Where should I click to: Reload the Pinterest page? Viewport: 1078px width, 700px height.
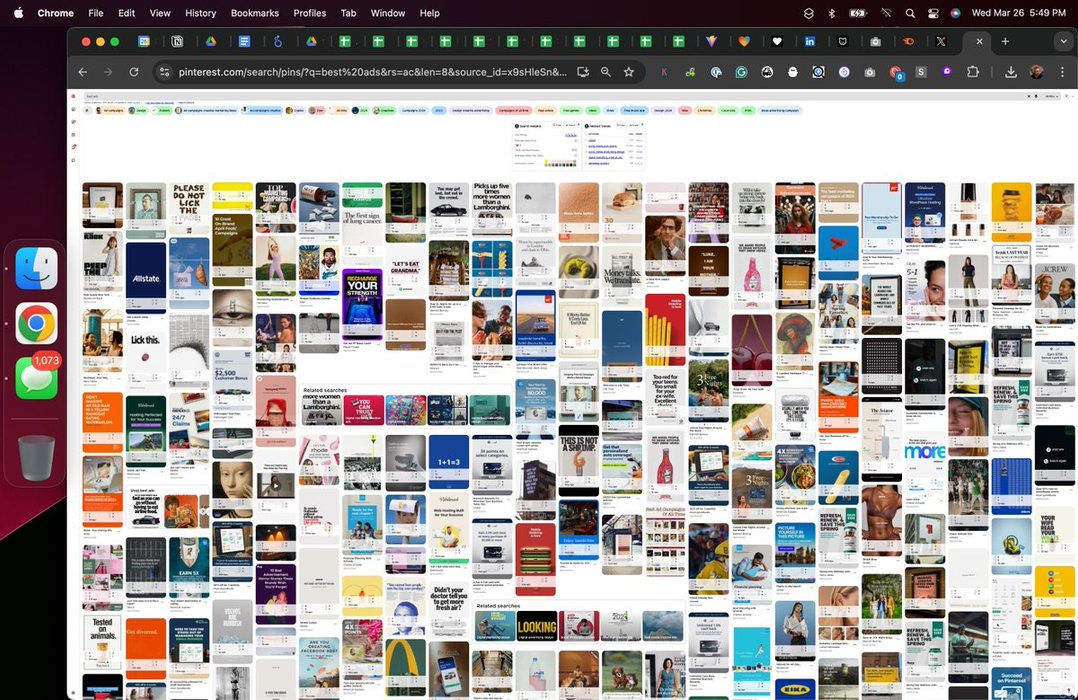point(134,72)
